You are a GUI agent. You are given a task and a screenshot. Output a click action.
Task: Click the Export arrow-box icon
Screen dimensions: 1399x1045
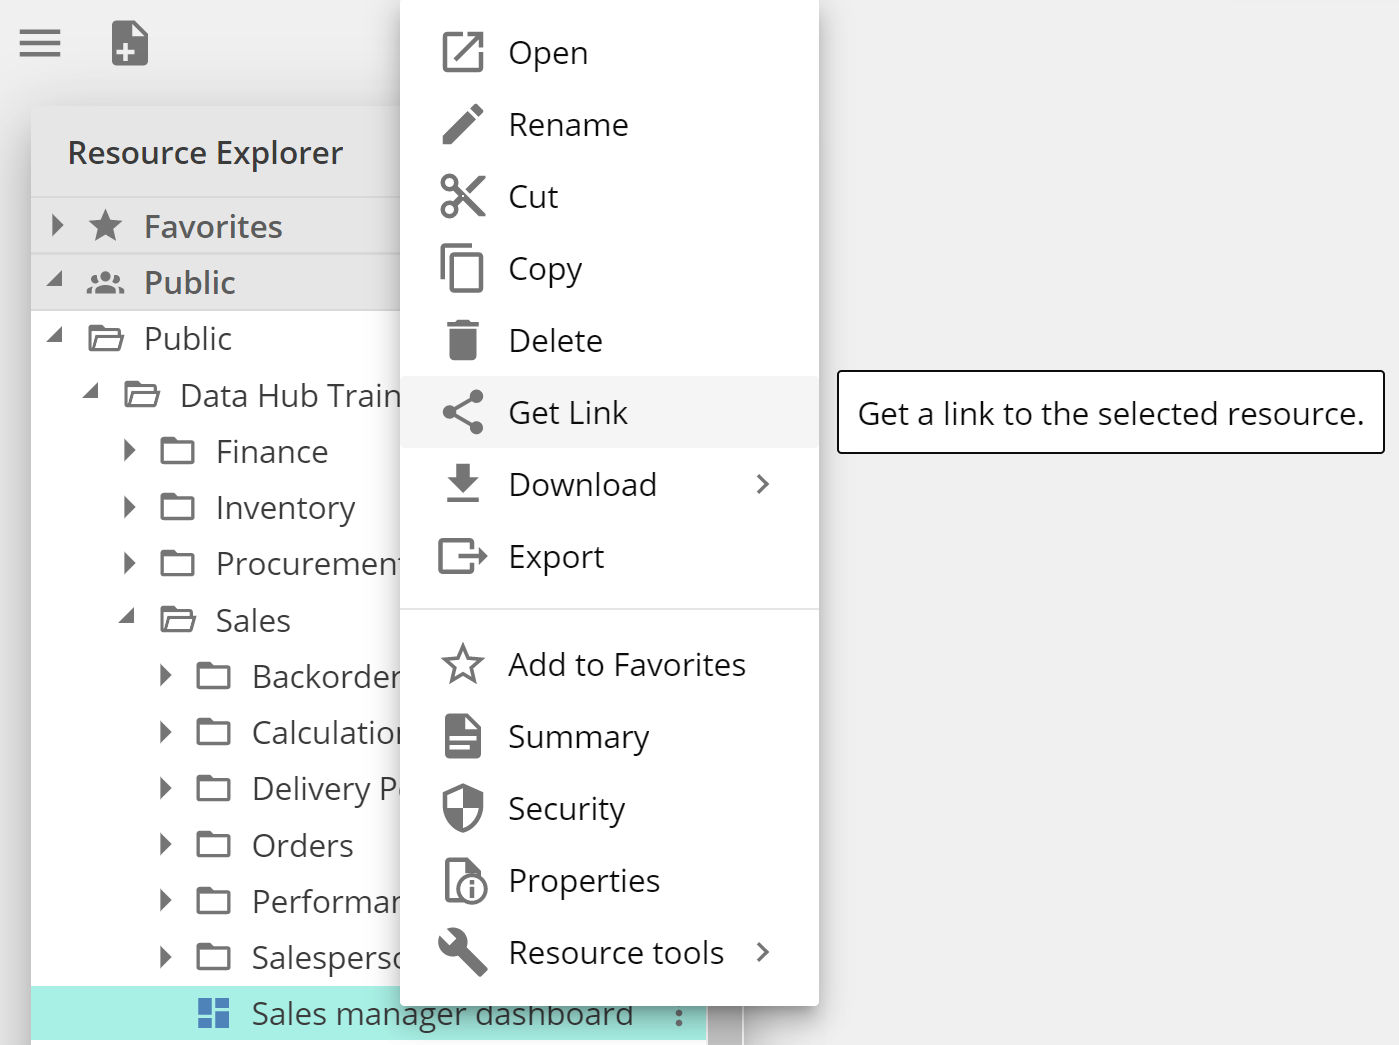pyautogui.click(x=463, y=556)
